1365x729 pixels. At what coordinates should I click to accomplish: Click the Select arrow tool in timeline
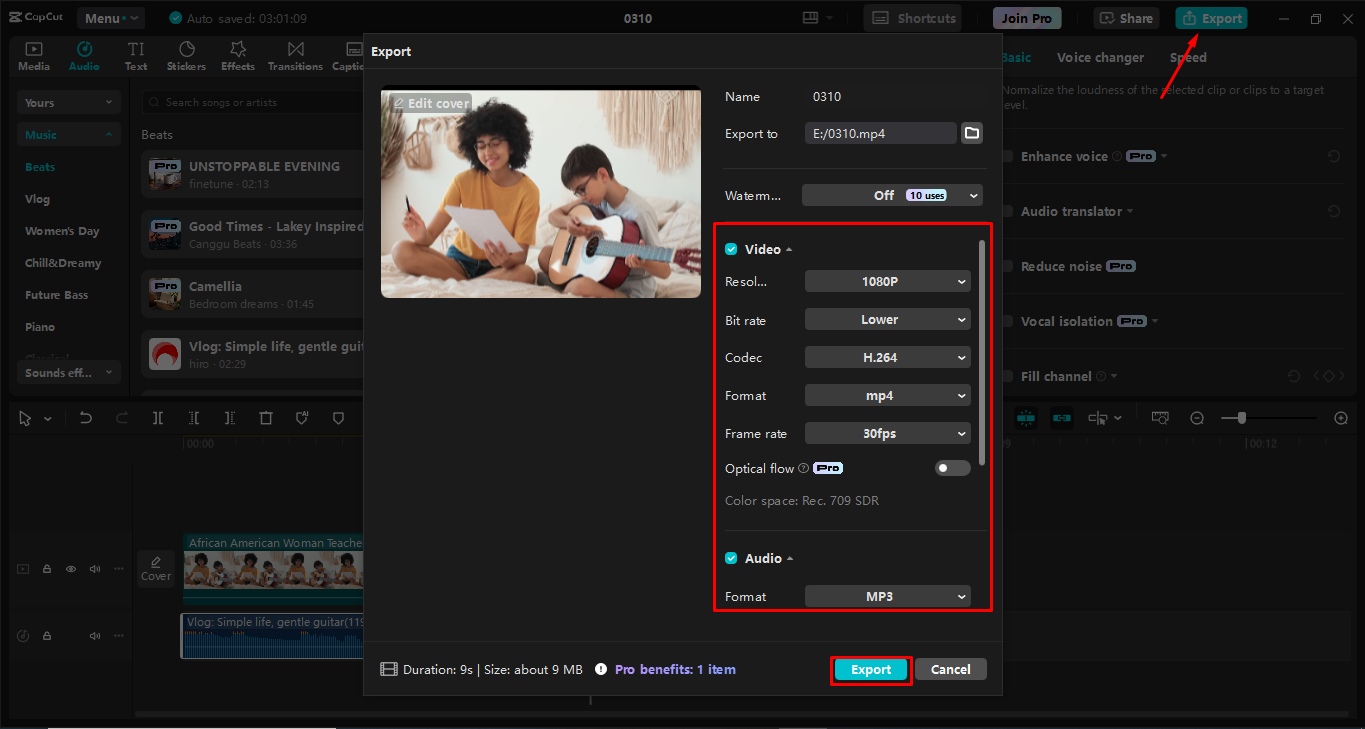(26, 418)
